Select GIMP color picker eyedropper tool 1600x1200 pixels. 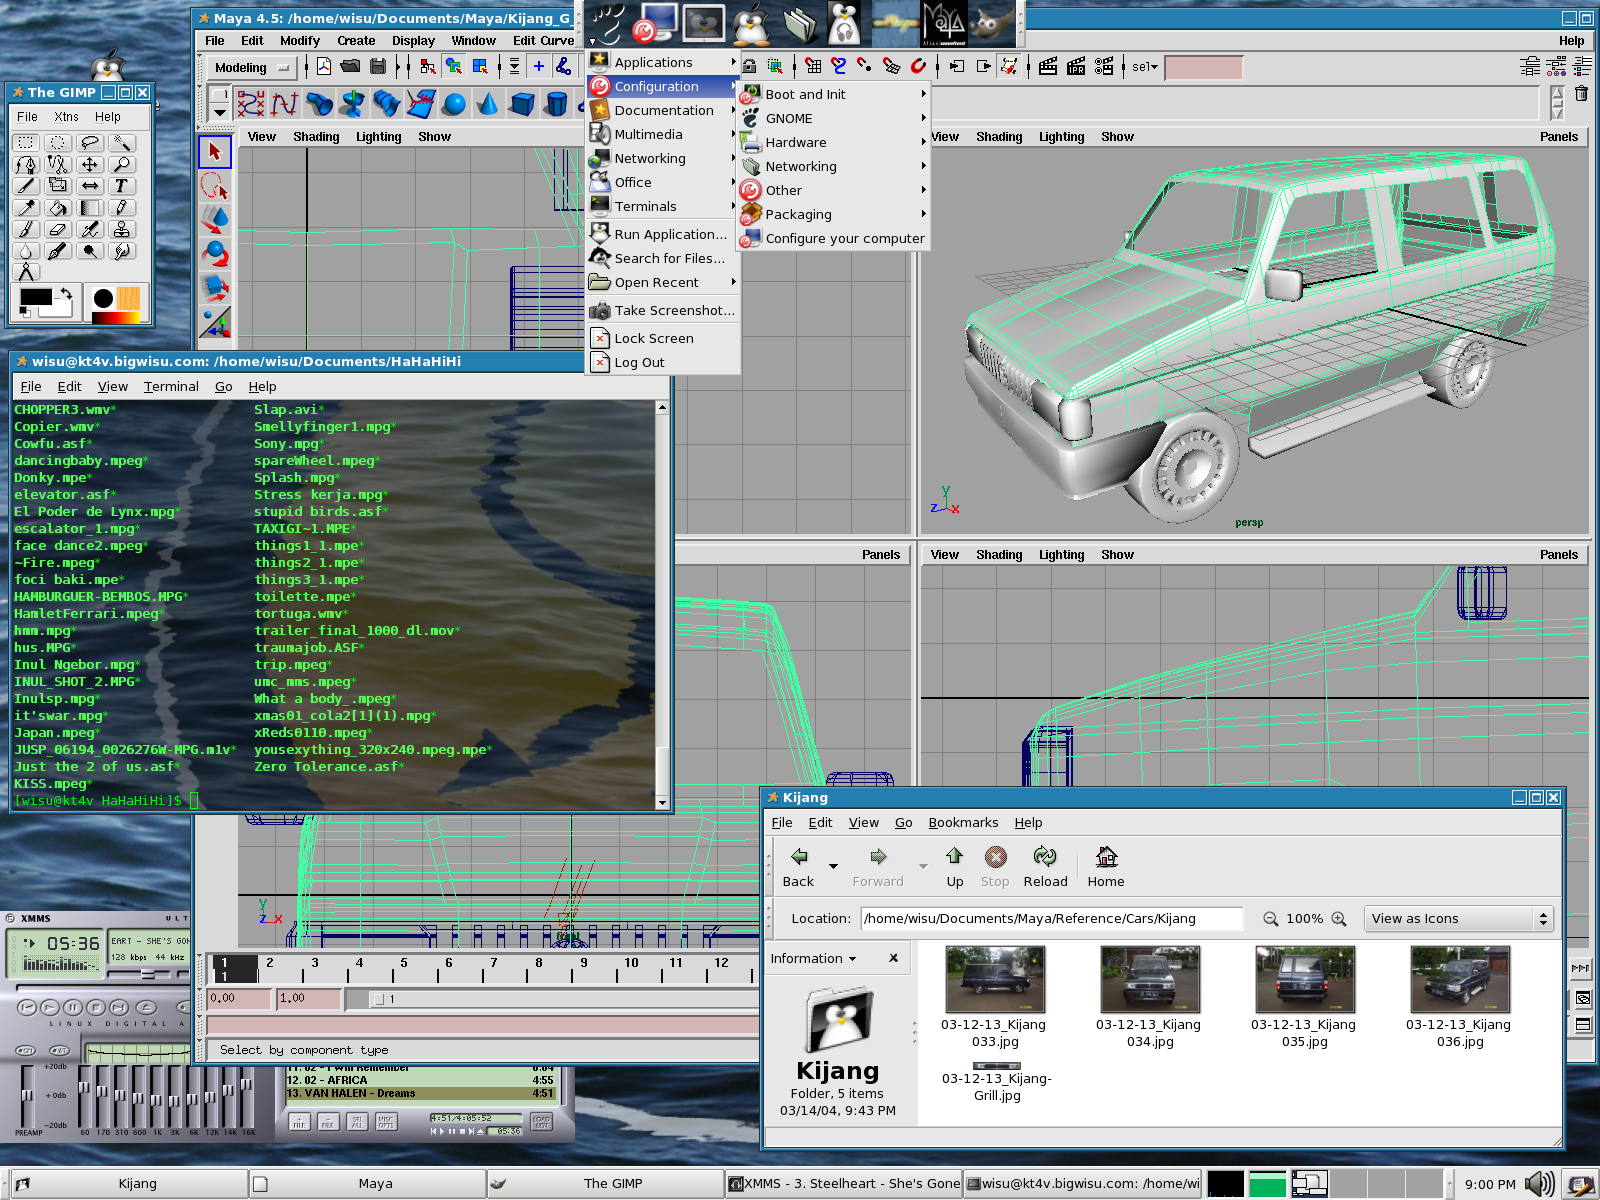tap(26, 208)
